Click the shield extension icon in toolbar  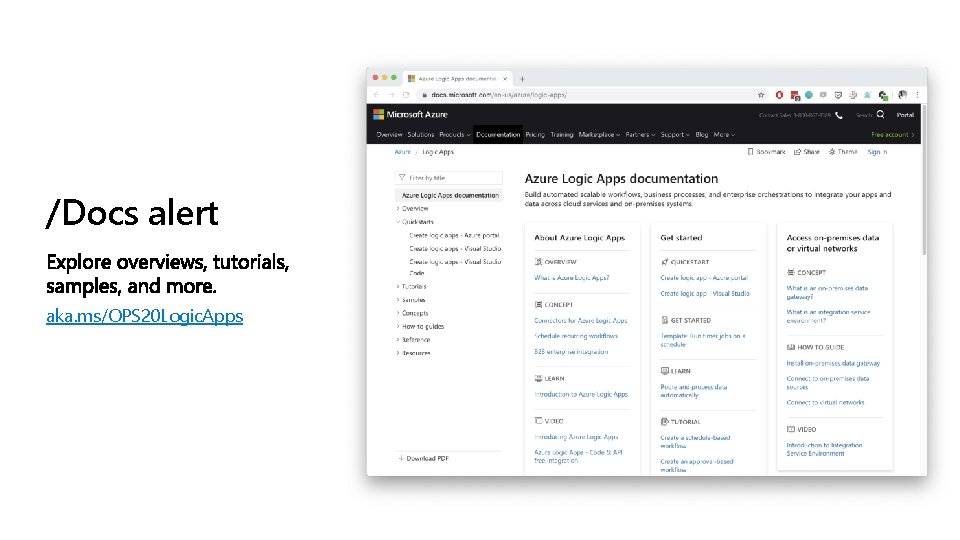click(838, 95)
